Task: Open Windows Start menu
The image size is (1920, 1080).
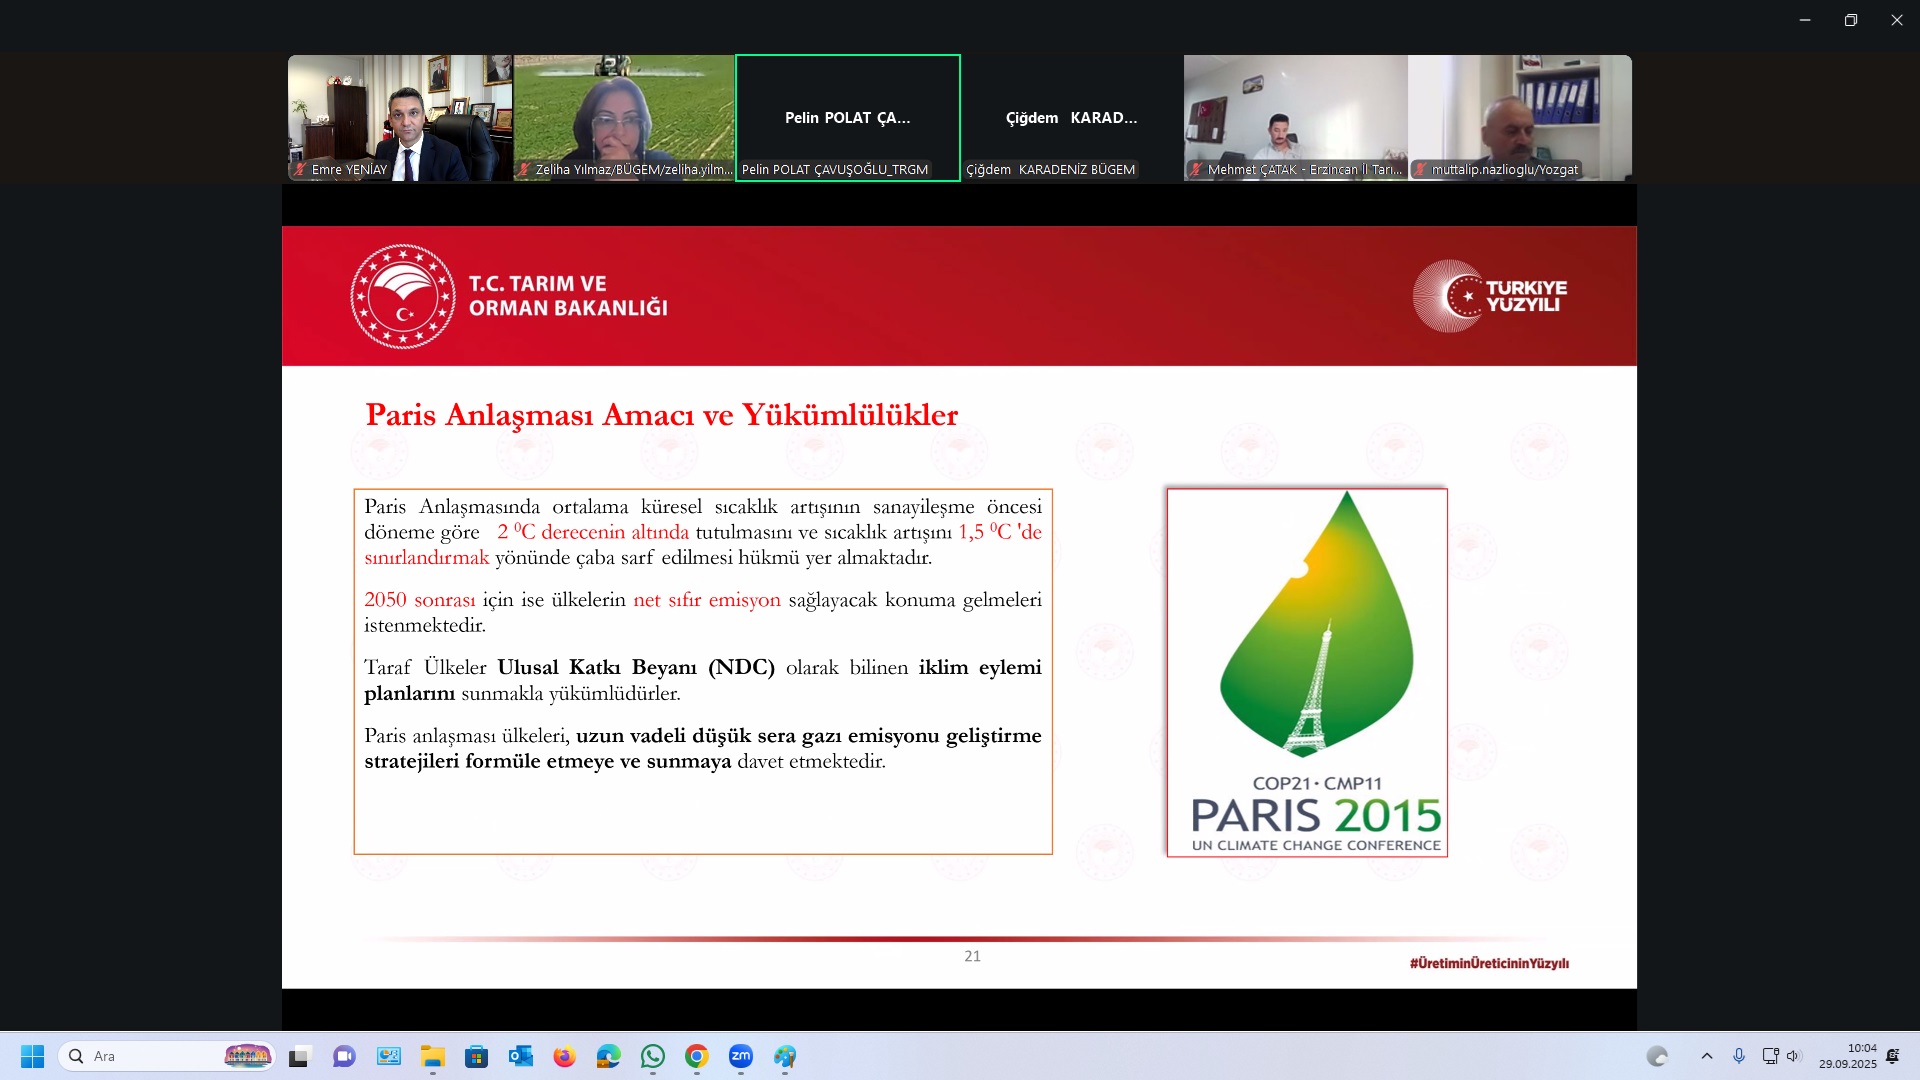Action: (32, 1056)
